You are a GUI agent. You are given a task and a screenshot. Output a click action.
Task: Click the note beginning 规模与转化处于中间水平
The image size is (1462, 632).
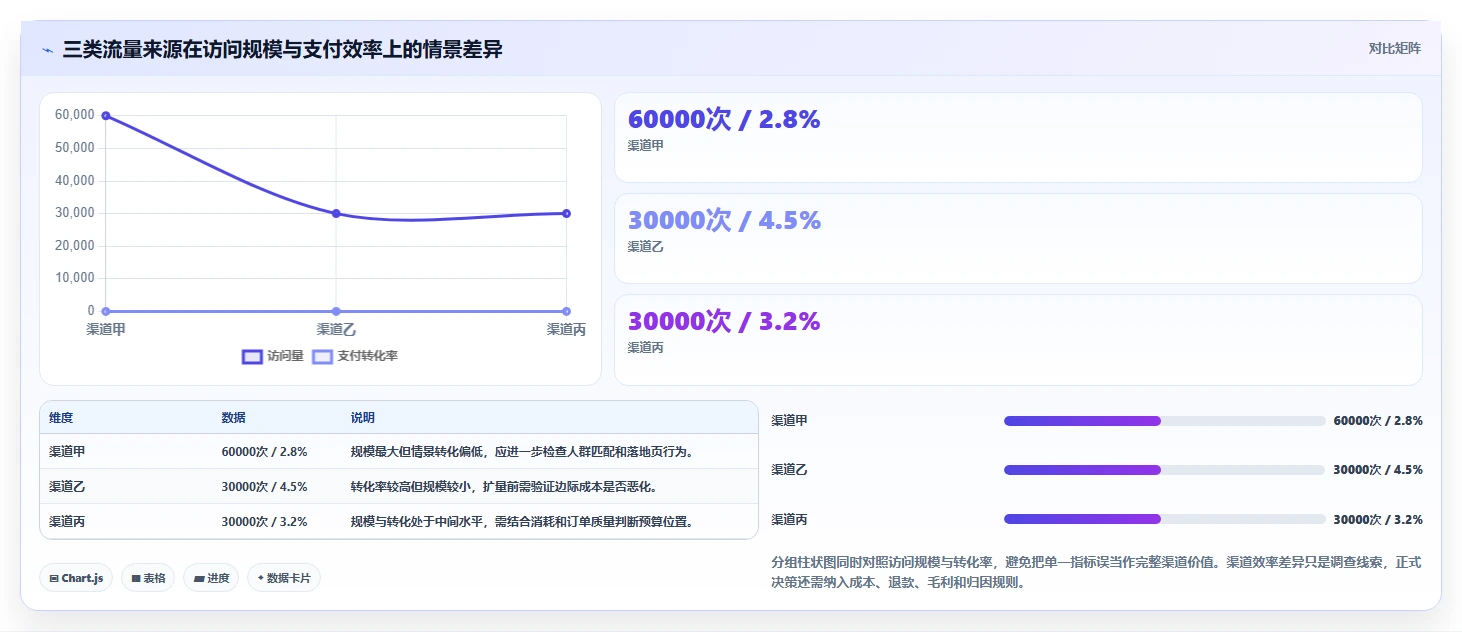522,522
